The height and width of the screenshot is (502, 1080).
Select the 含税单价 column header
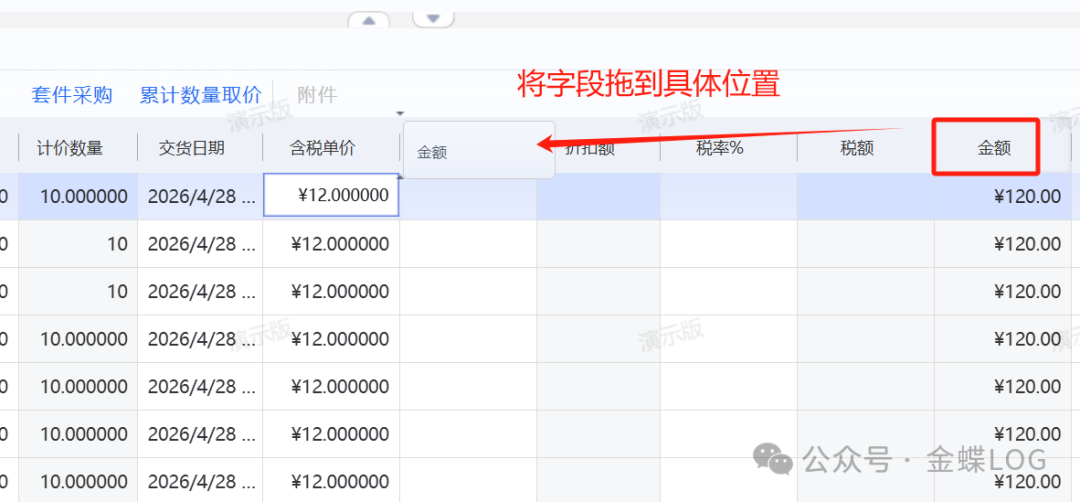click(322, 148)
